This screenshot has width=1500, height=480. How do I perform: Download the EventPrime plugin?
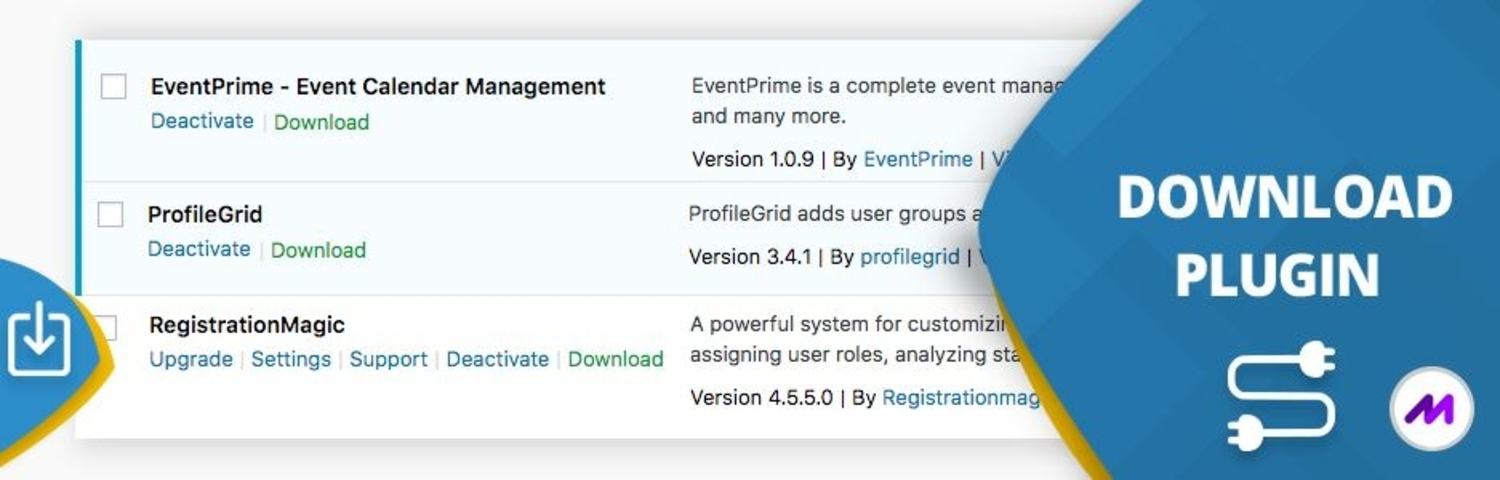tap(321, 122)
